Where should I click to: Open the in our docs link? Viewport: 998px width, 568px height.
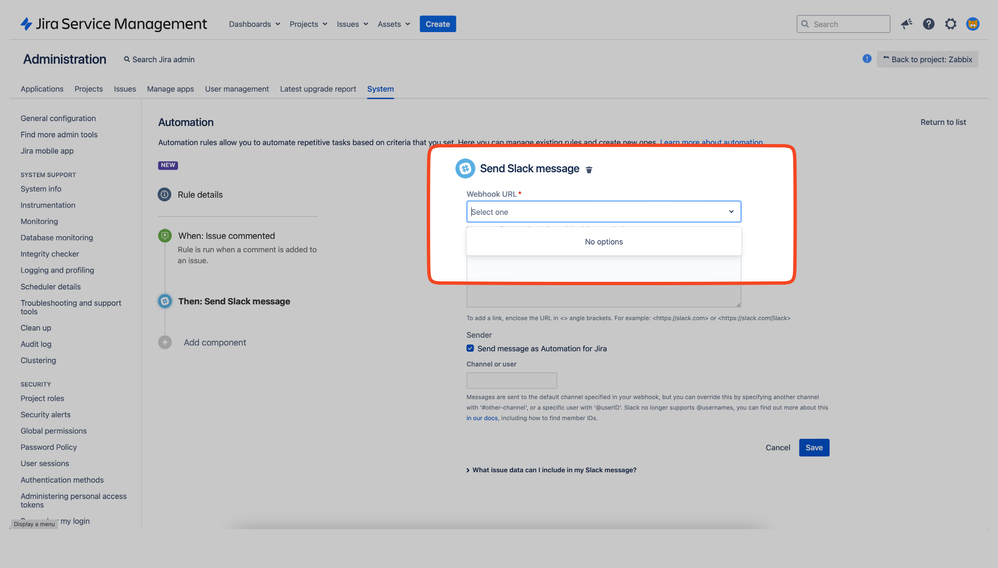(482, 418)
